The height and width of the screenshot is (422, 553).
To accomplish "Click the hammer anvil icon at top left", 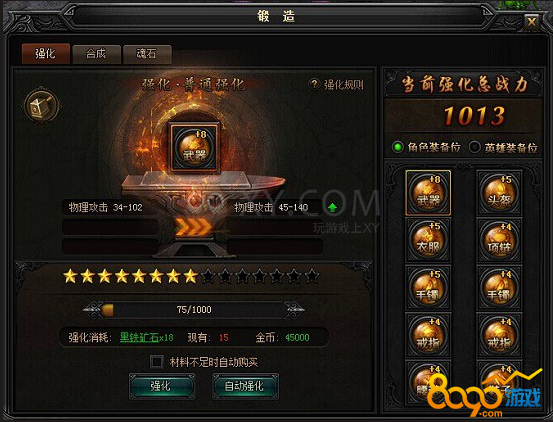I will tap(41, 106).
